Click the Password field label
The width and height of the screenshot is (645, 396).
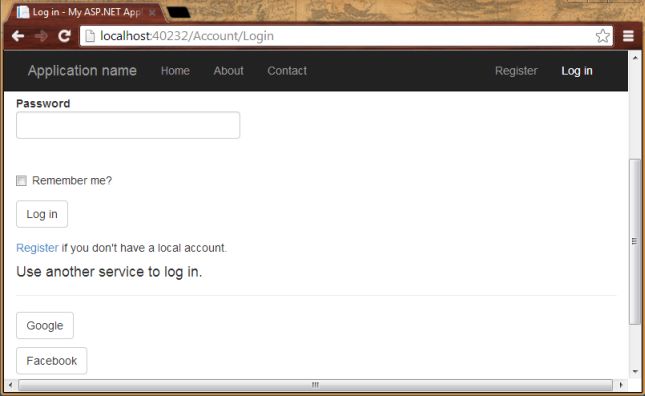pyautogui.click(x=43, y=103)
